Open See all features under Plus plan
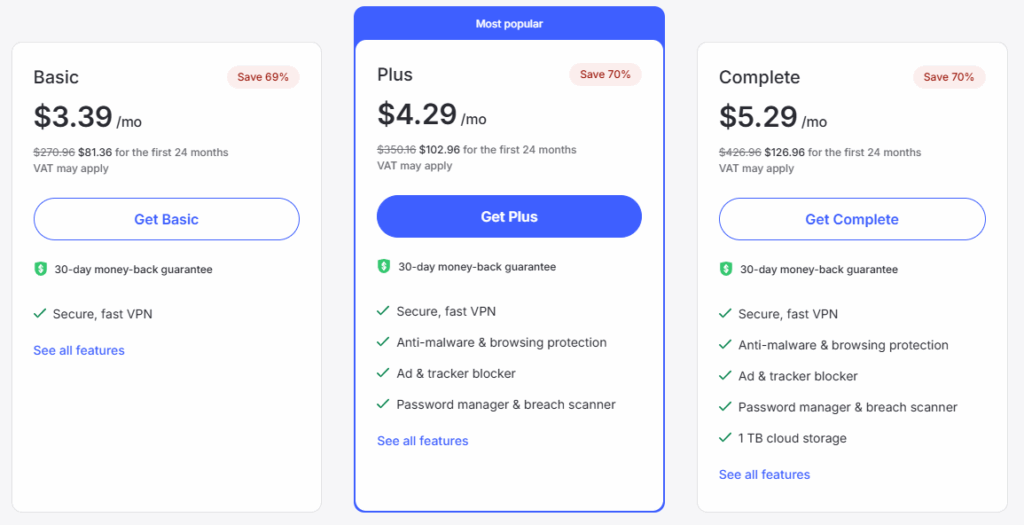The width and height of the screenshot is (1024, 525). tap(422, 440)
